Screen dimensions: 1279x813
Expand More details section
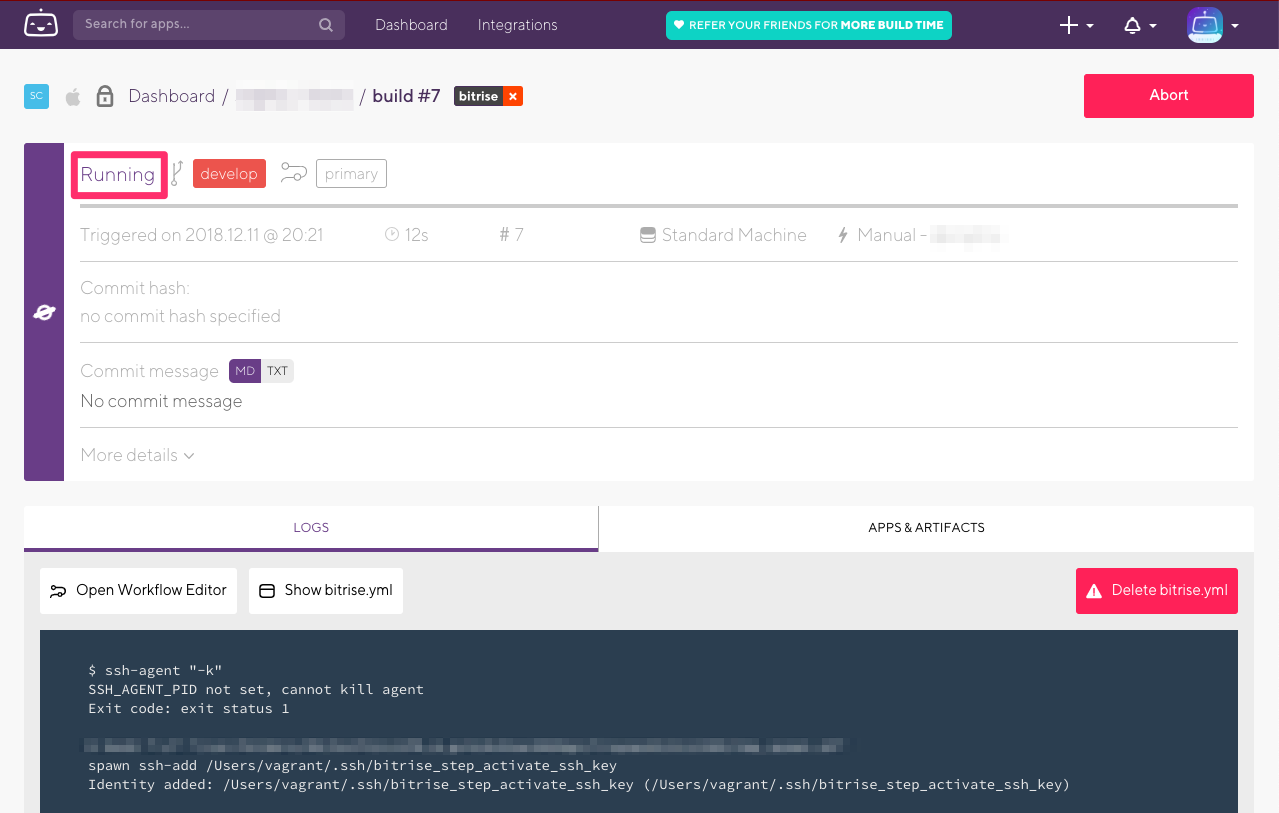click(x=137, y=455)
